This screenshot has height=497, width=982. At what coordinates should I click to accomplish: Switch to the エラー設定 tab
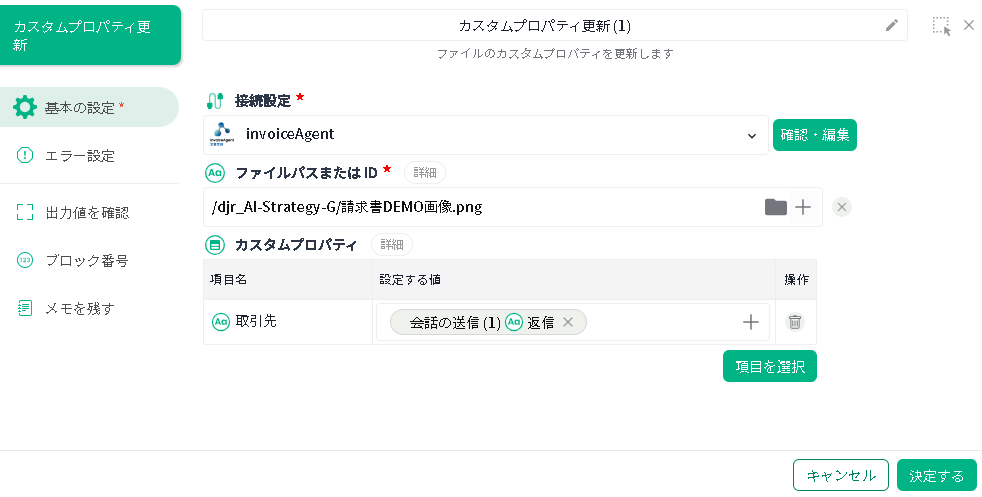coord(80,156)
